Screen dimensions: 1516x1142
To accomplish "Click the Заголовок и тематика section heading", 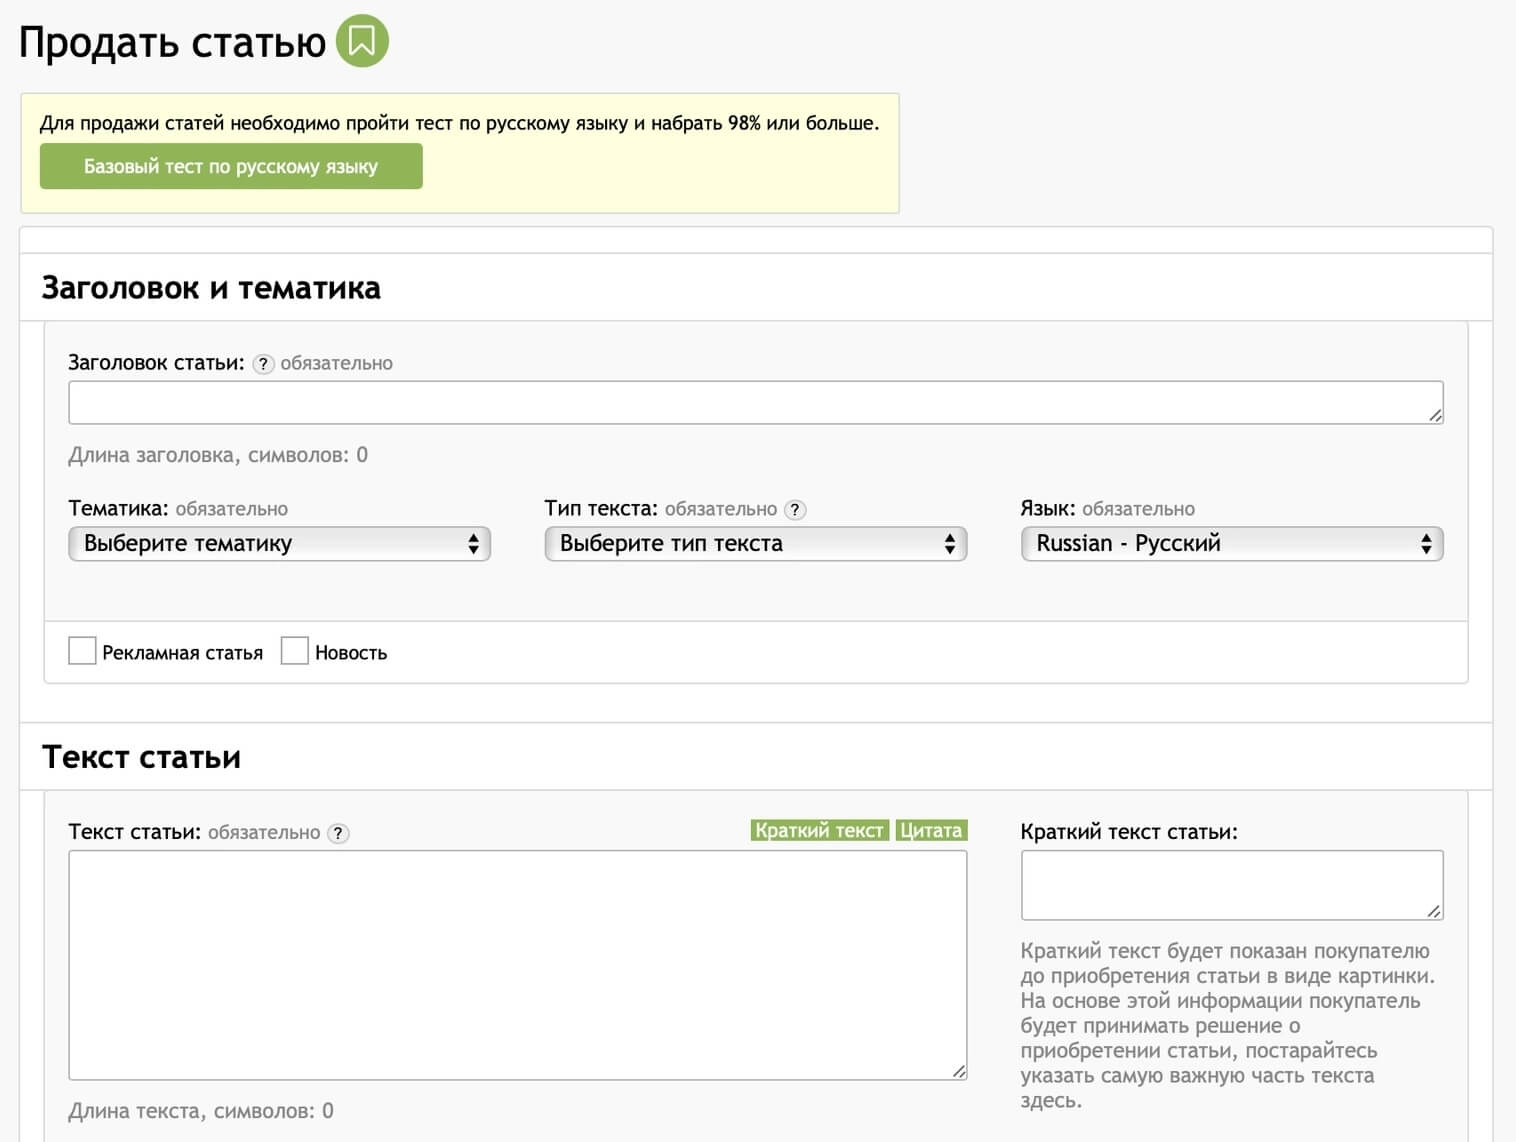I will [x=211, y=288].
